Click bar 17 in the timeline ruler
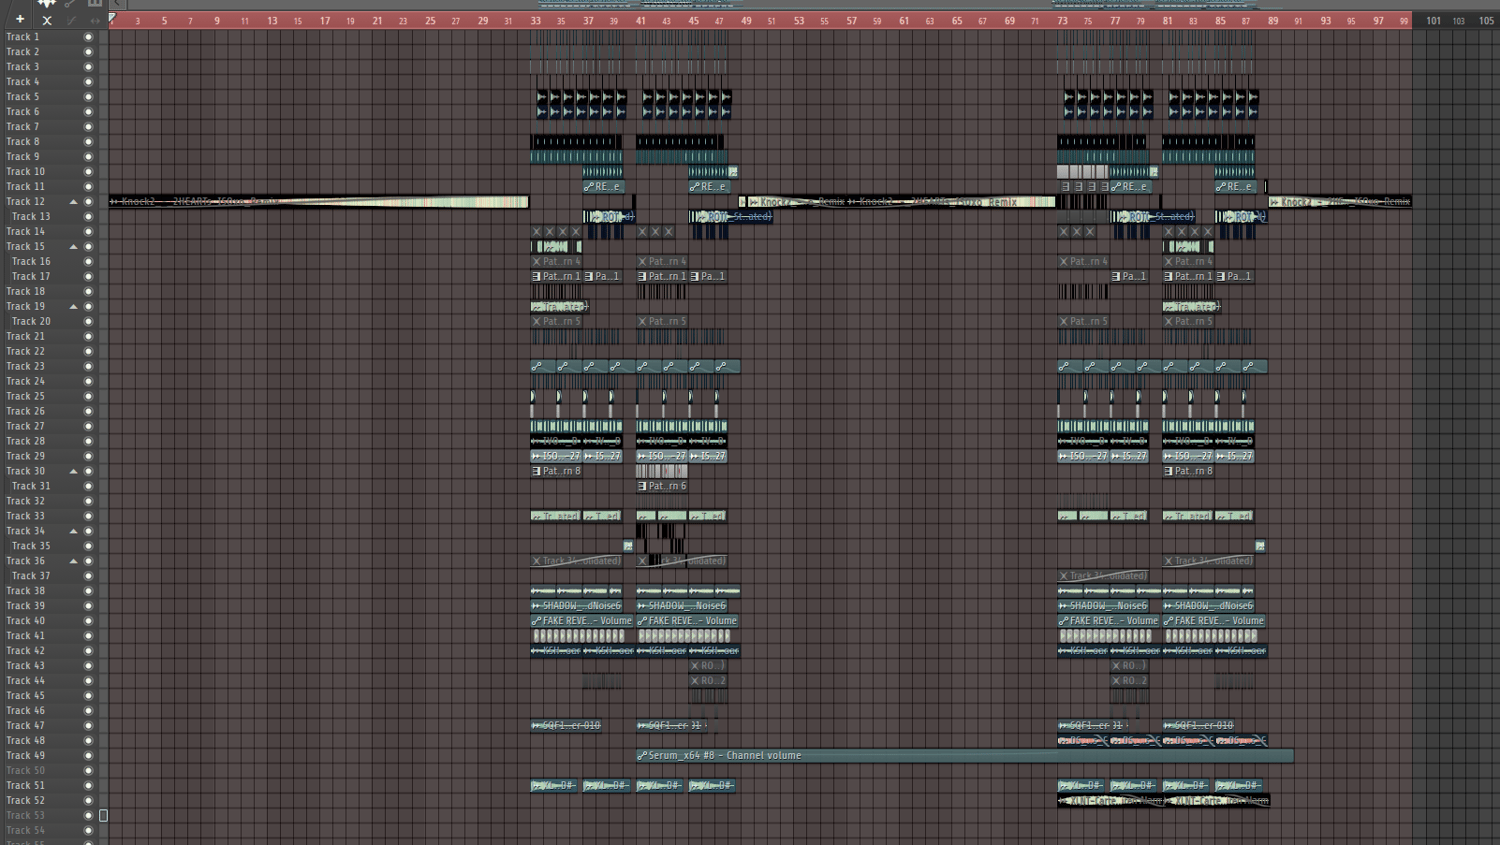This screenshot has height=845, width=1500. point(325,20)
